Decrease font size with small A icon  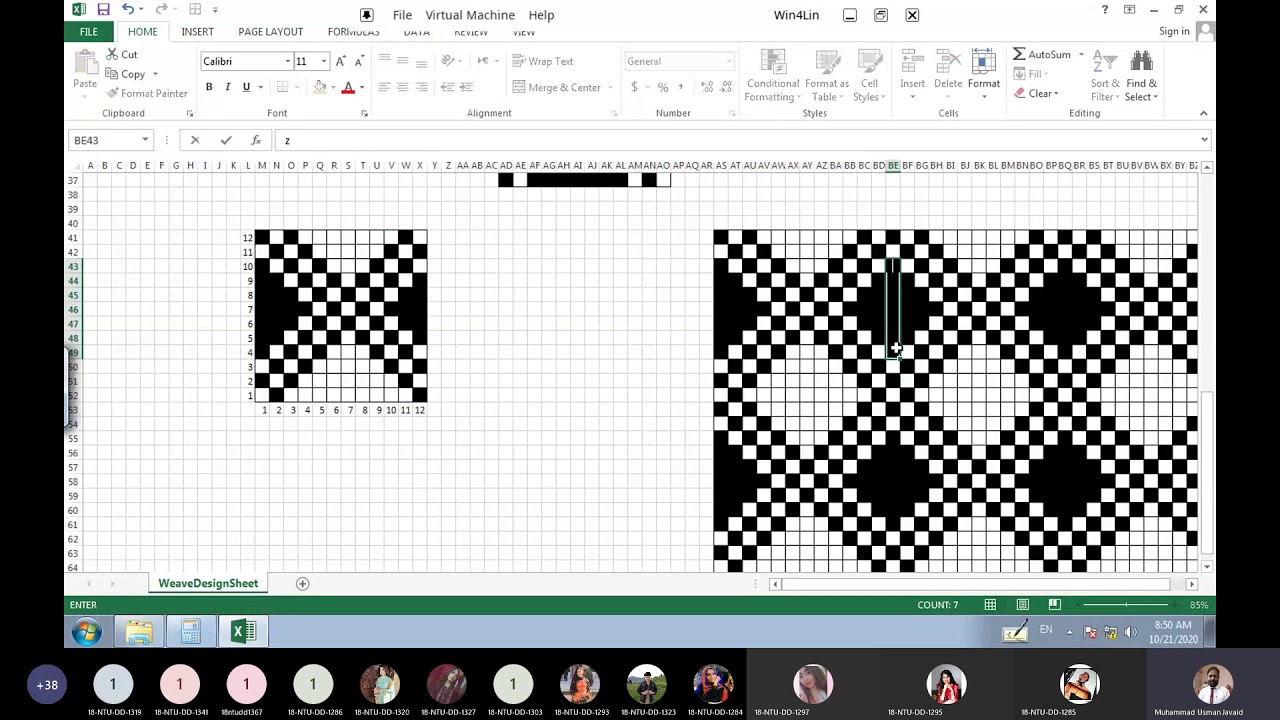click(x=358, y=62)
